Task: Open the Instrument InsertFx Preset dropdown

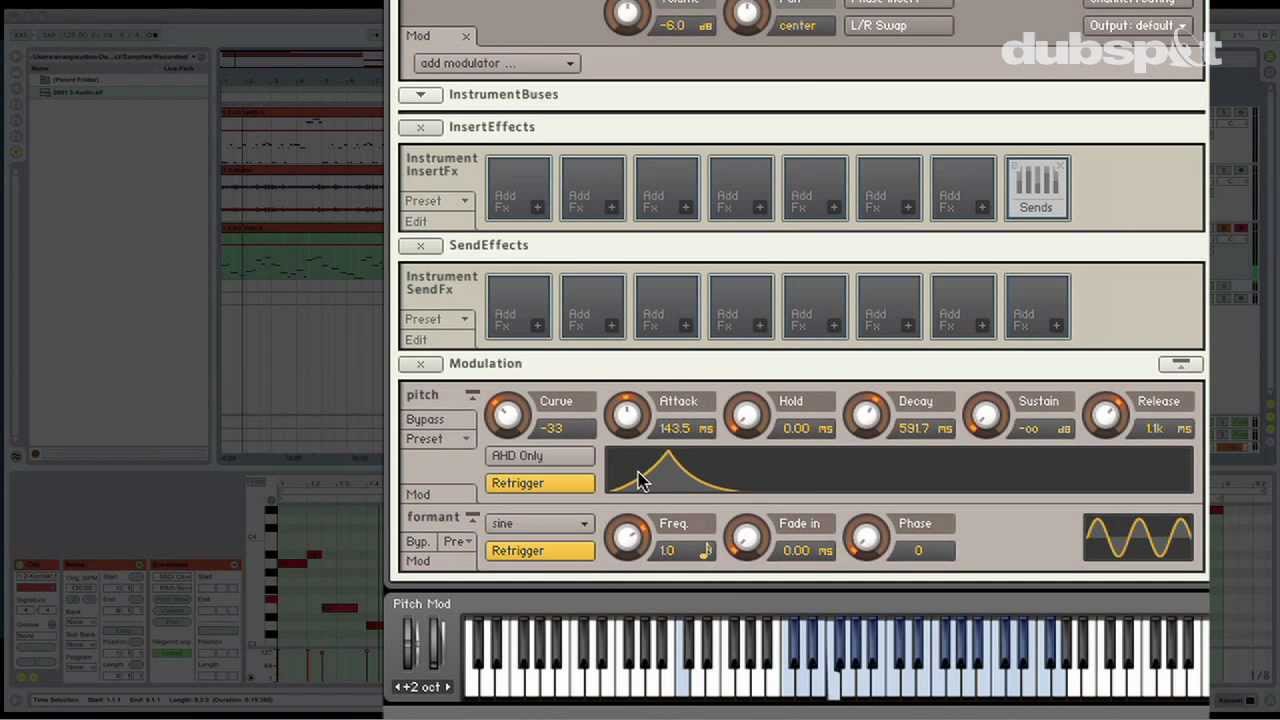Action: [x=437, y=201]
